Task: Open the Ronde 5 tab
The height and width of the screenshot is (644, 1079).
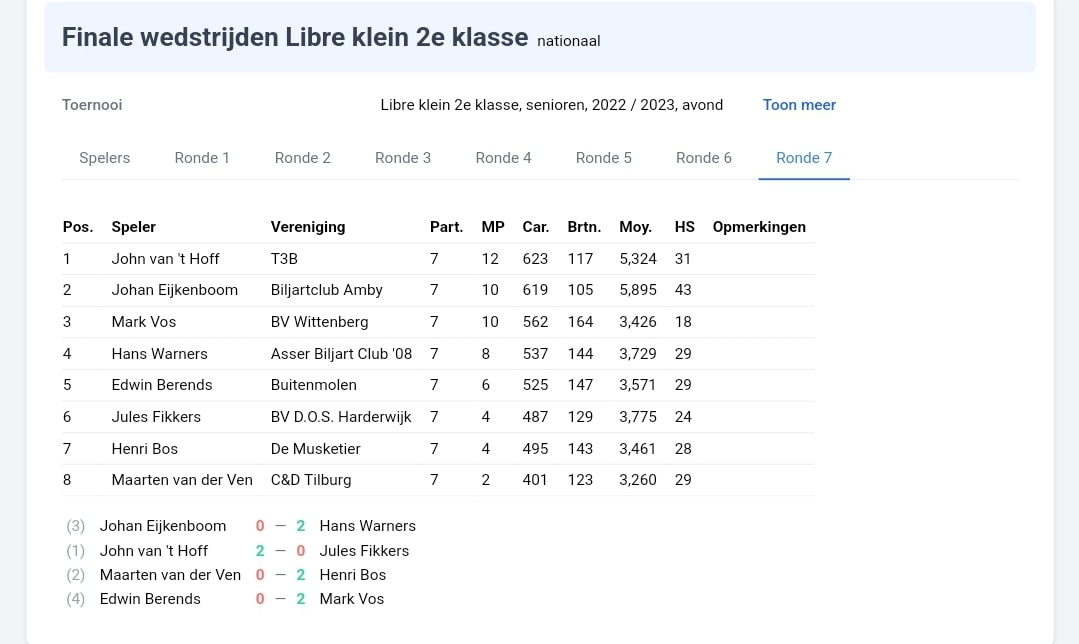Action: coord(604,158)
